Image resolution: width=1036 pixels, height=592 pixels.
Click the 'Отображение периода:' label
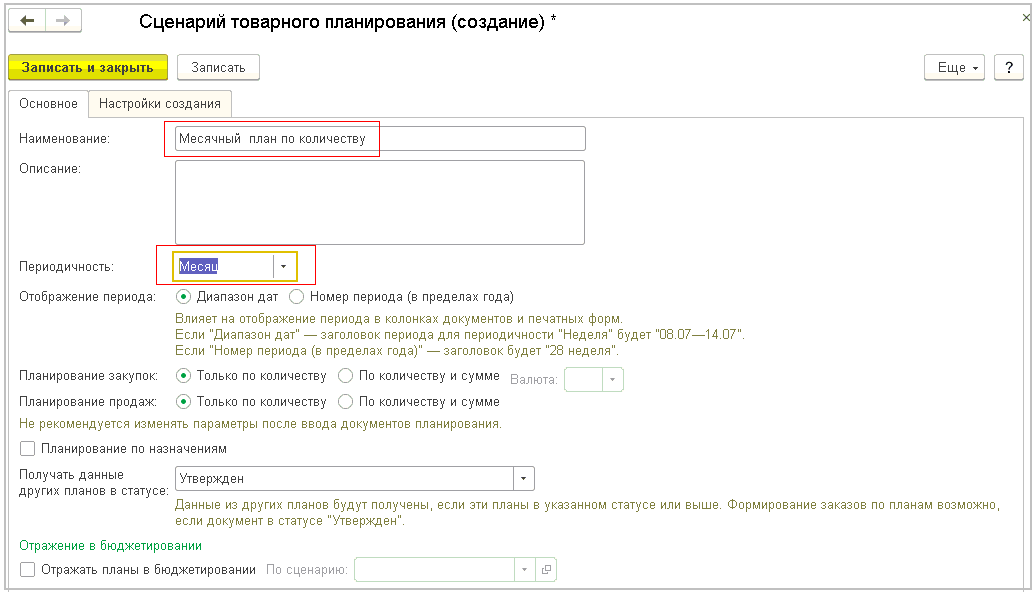(x=87, y=297)
